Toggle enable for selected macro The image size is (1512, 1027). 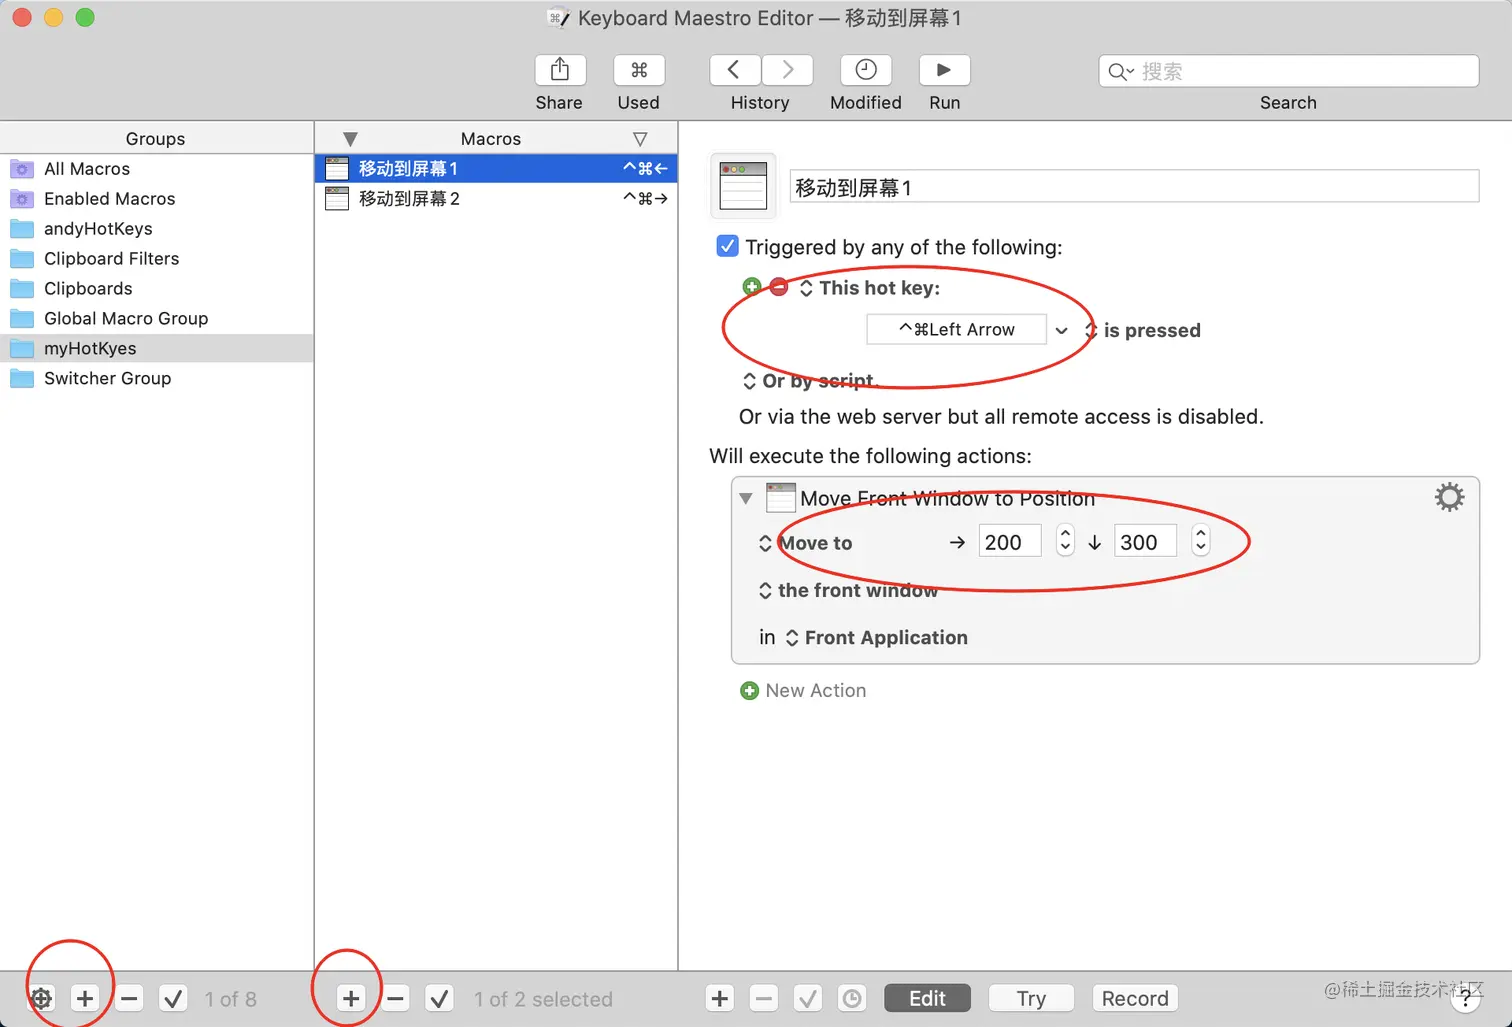click(439, 998)
